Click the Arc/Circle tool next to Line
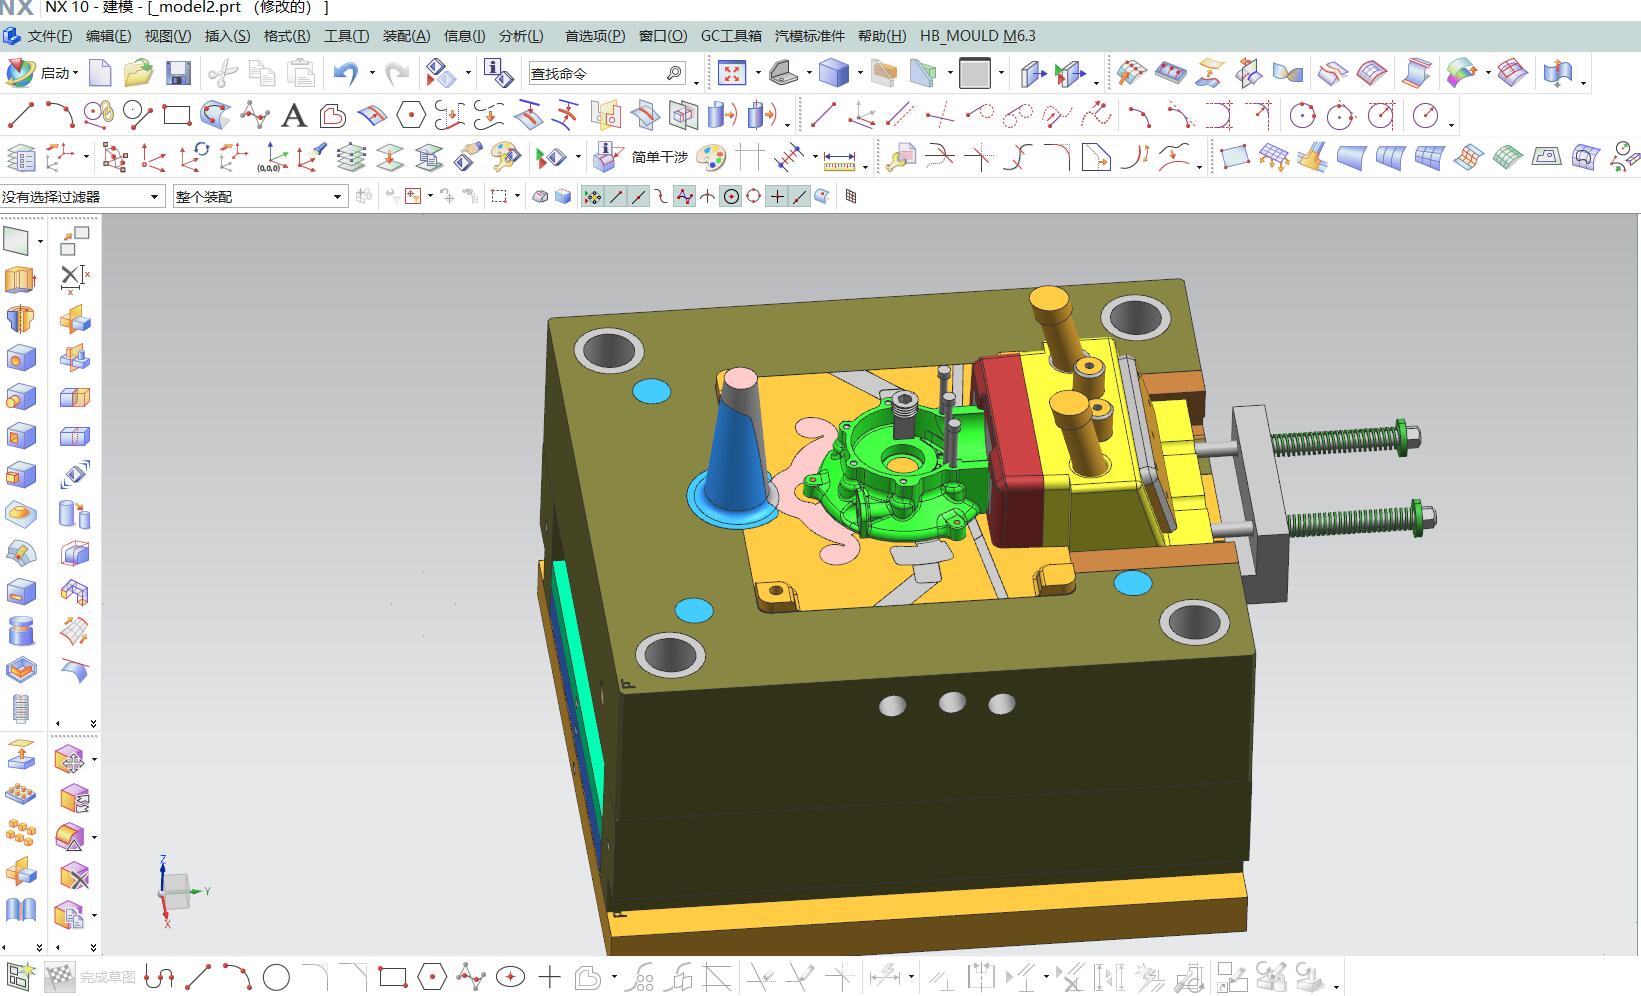 (59, 116)
